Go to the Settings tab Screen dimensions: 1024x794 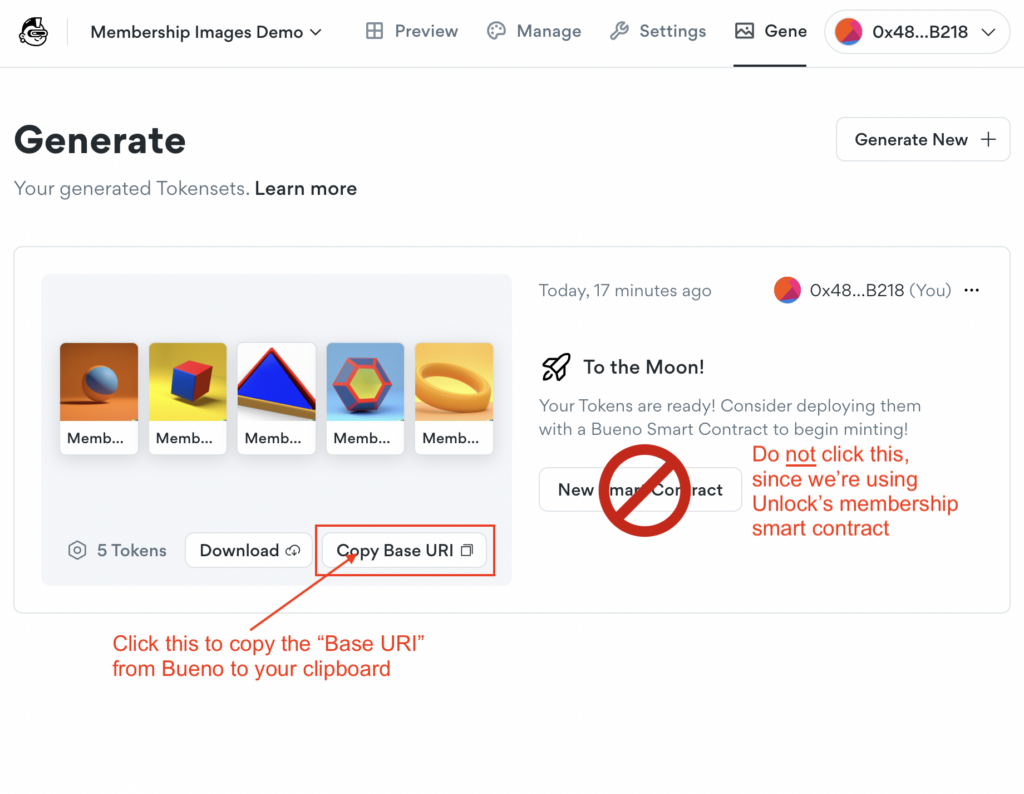pyautogui.click(x=658, y=31)
